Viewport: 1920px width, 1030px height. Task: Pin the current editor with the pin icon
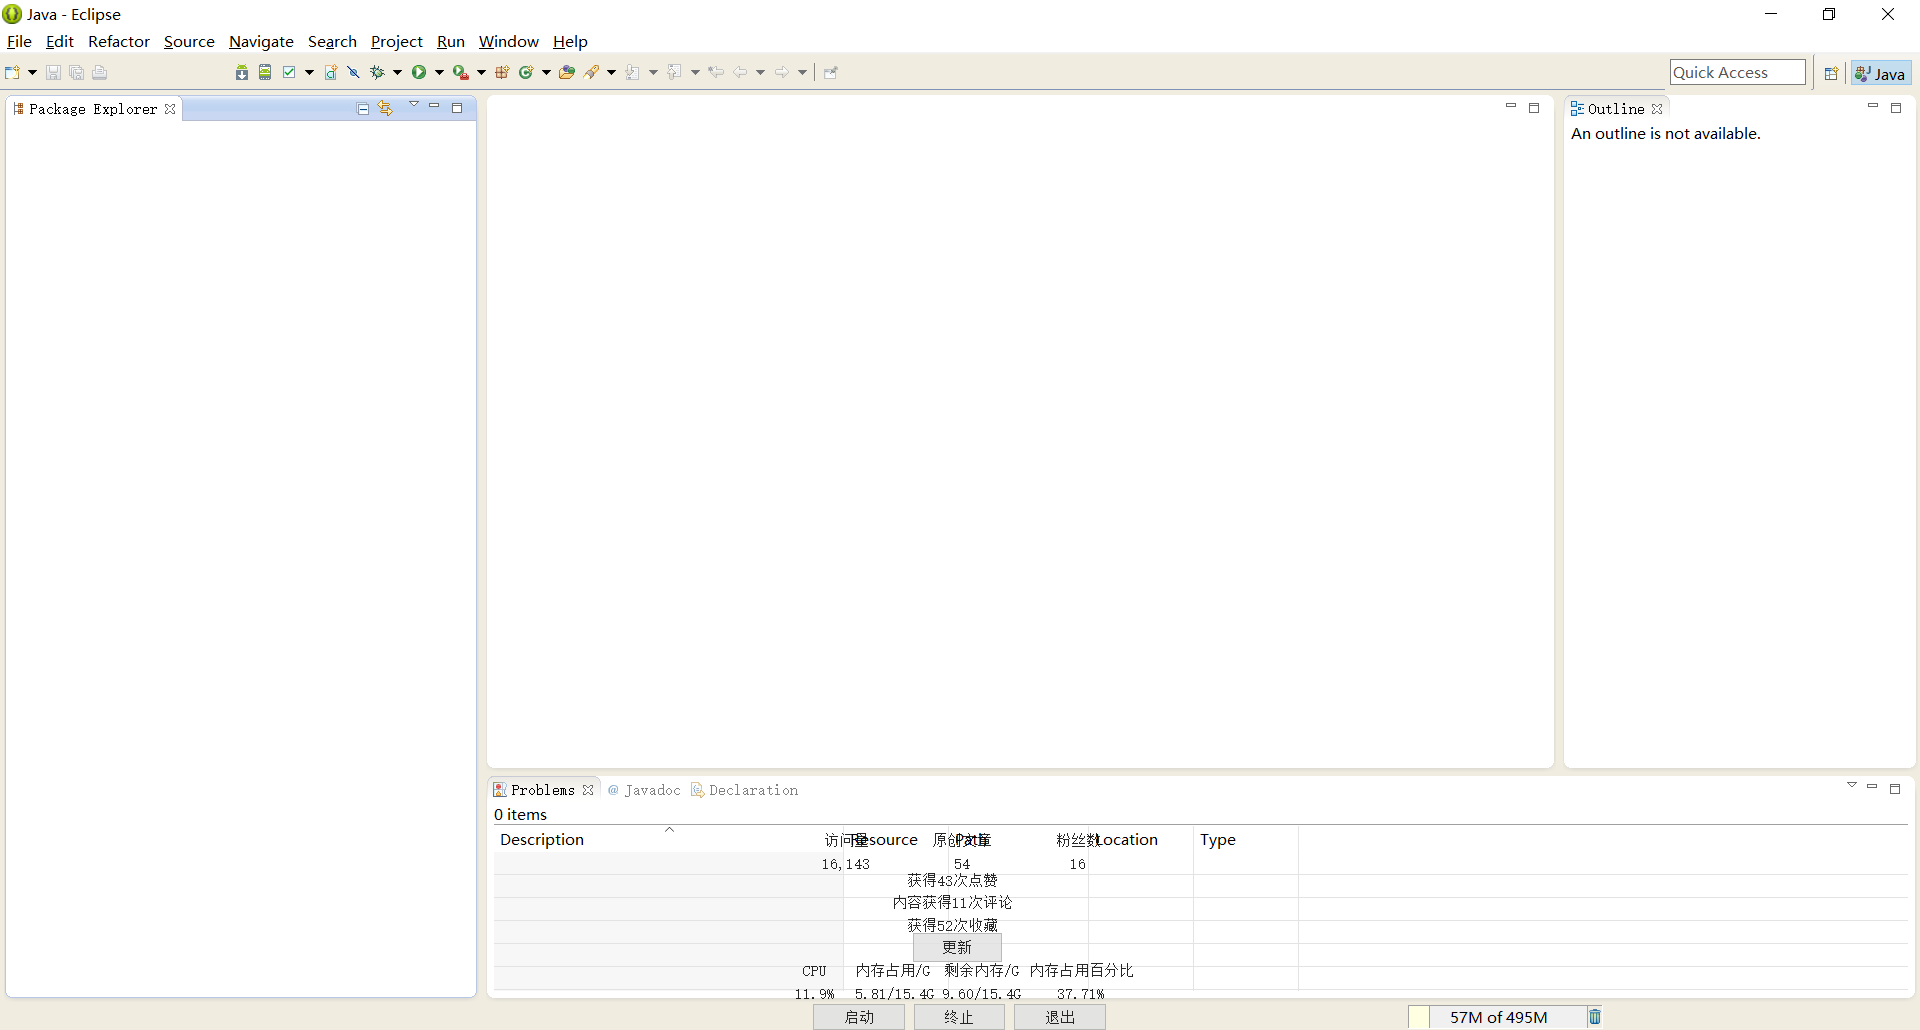[x=831, y=71]
